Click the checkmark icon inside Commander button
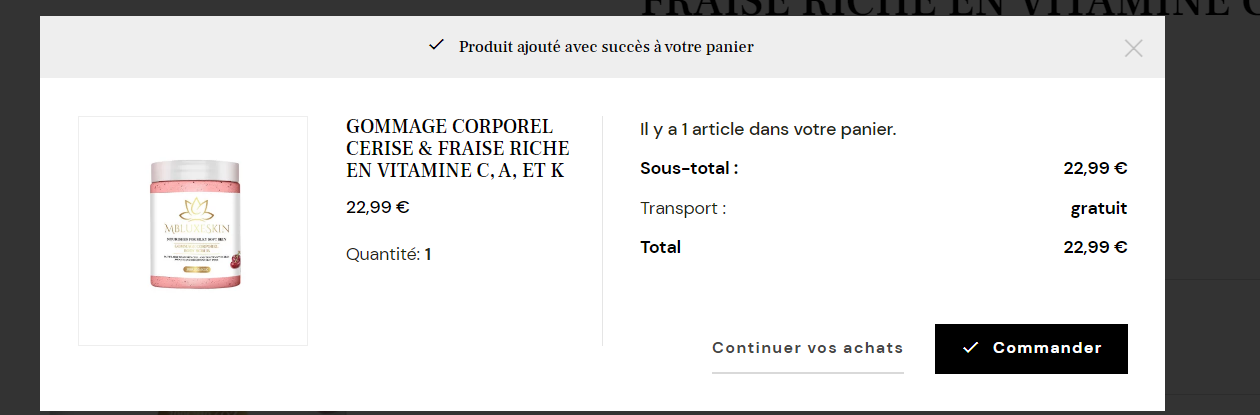Screen dimensions: 1260x415 970,348
